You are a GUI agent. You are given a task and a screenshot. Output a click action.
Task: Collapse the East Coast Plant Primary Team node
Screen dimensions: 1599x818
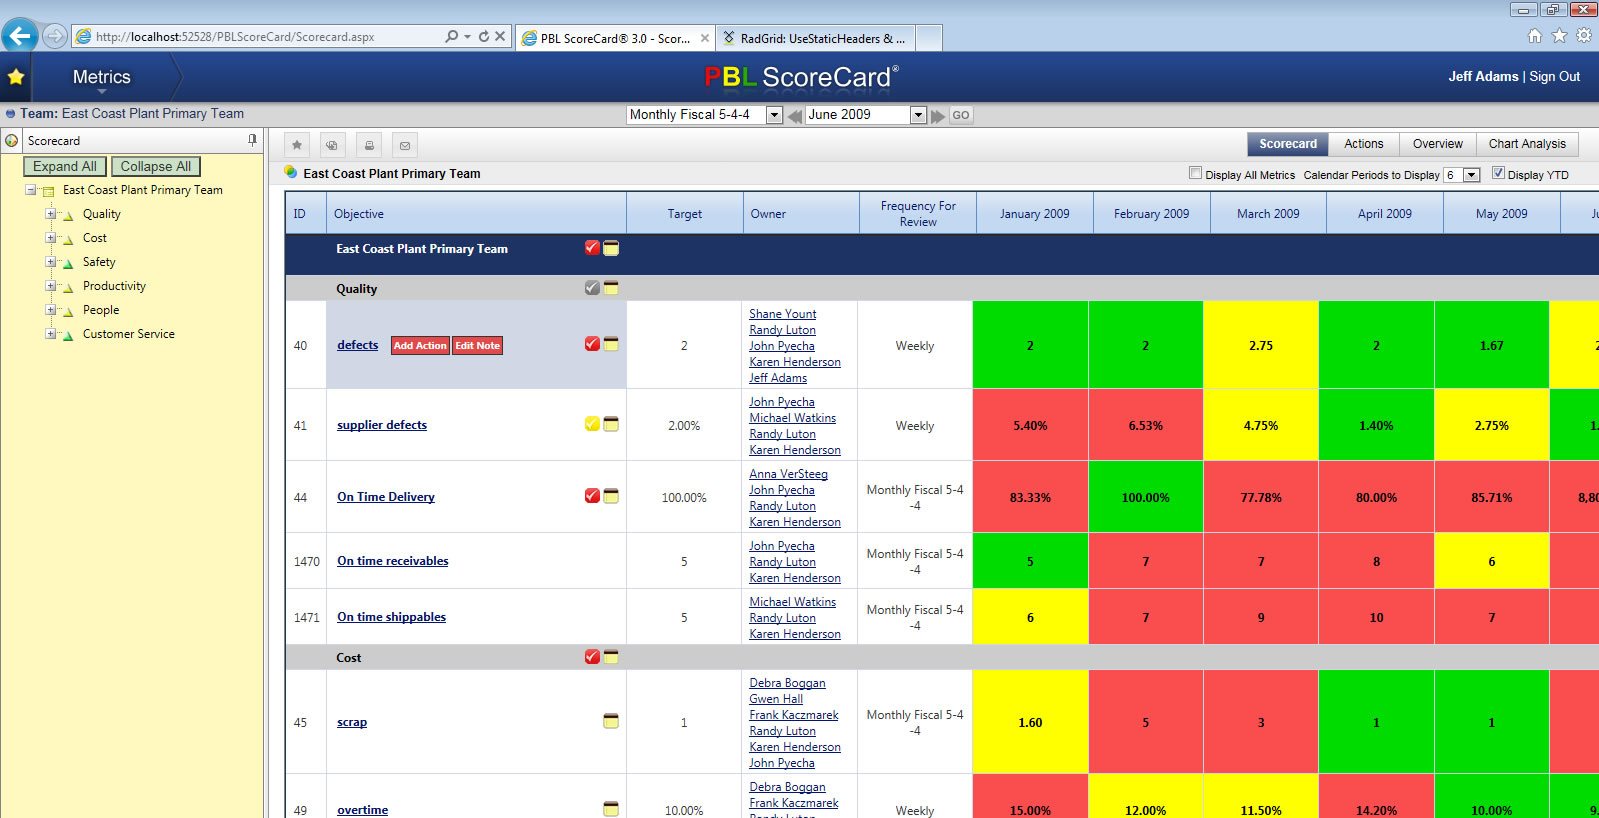(x=31, y=190)
